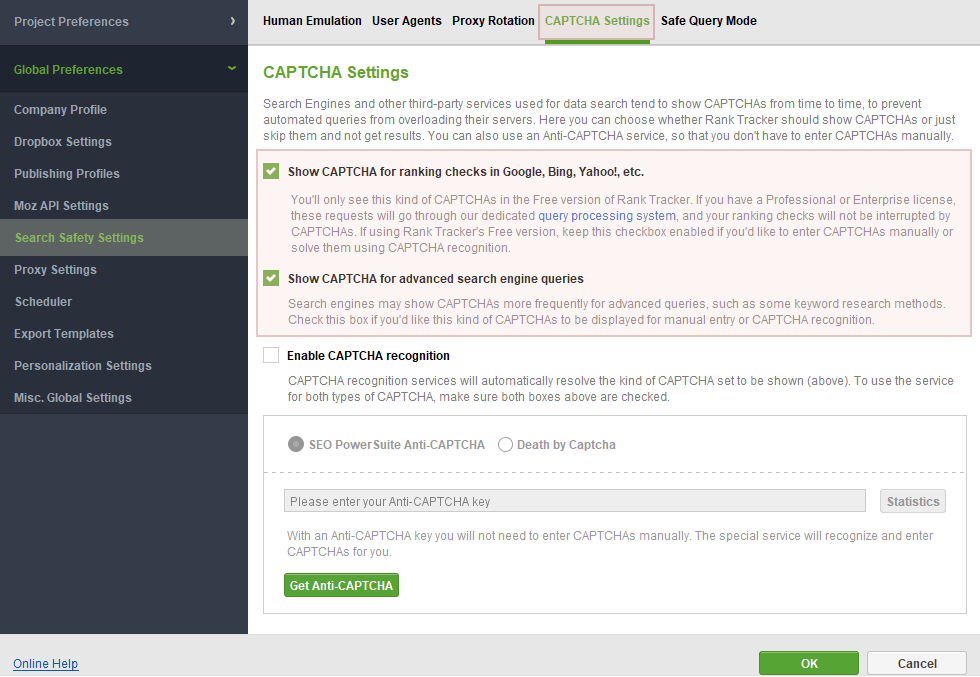Collapse Global Preferences section arrow
Viewport: 980px width, 677px height.
pyautogui.click(x=232, y=68)
